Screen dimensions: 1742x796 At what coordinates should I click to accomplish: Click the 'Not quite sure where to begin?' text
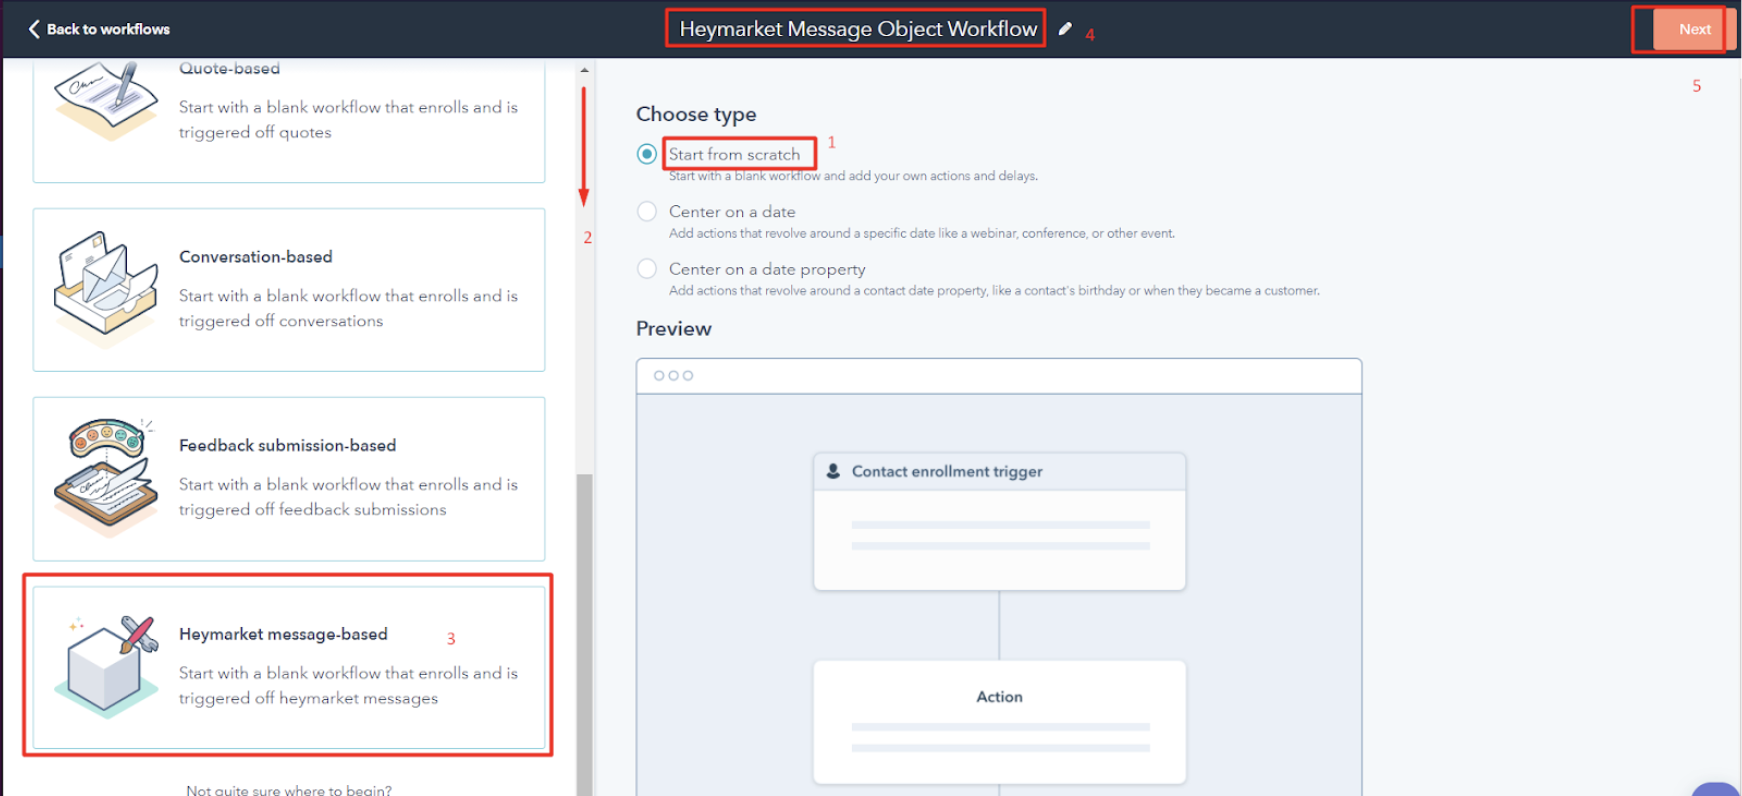[x=289, y=790]
